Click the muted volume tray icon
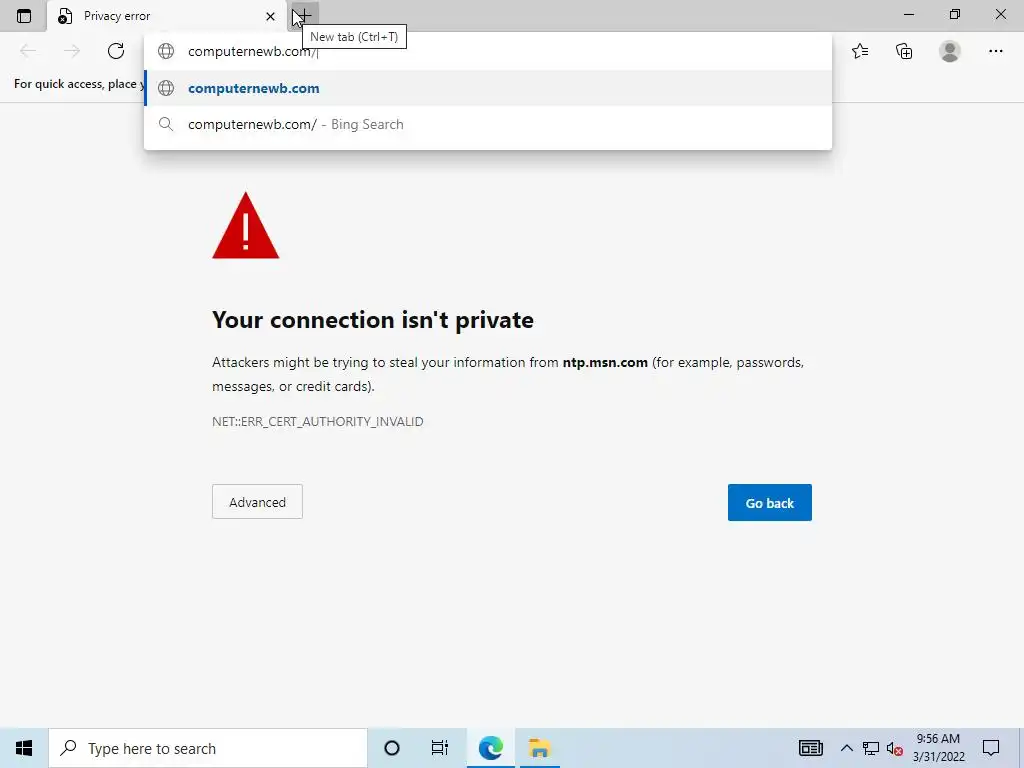 (x=895, y=749)
